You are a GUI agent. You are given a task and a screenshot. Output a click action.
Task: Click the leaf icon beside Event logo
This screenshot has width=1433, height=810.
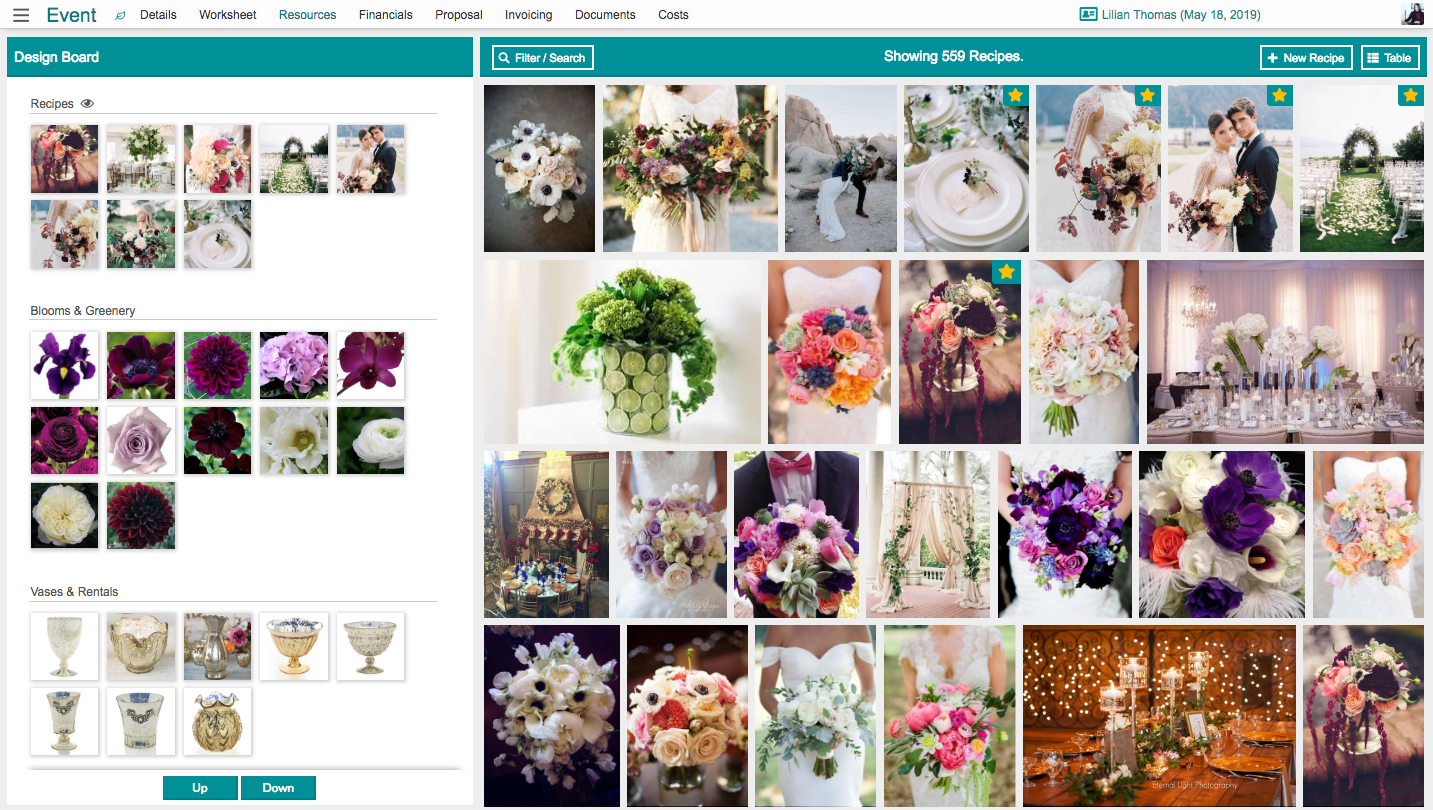[120, 16]
